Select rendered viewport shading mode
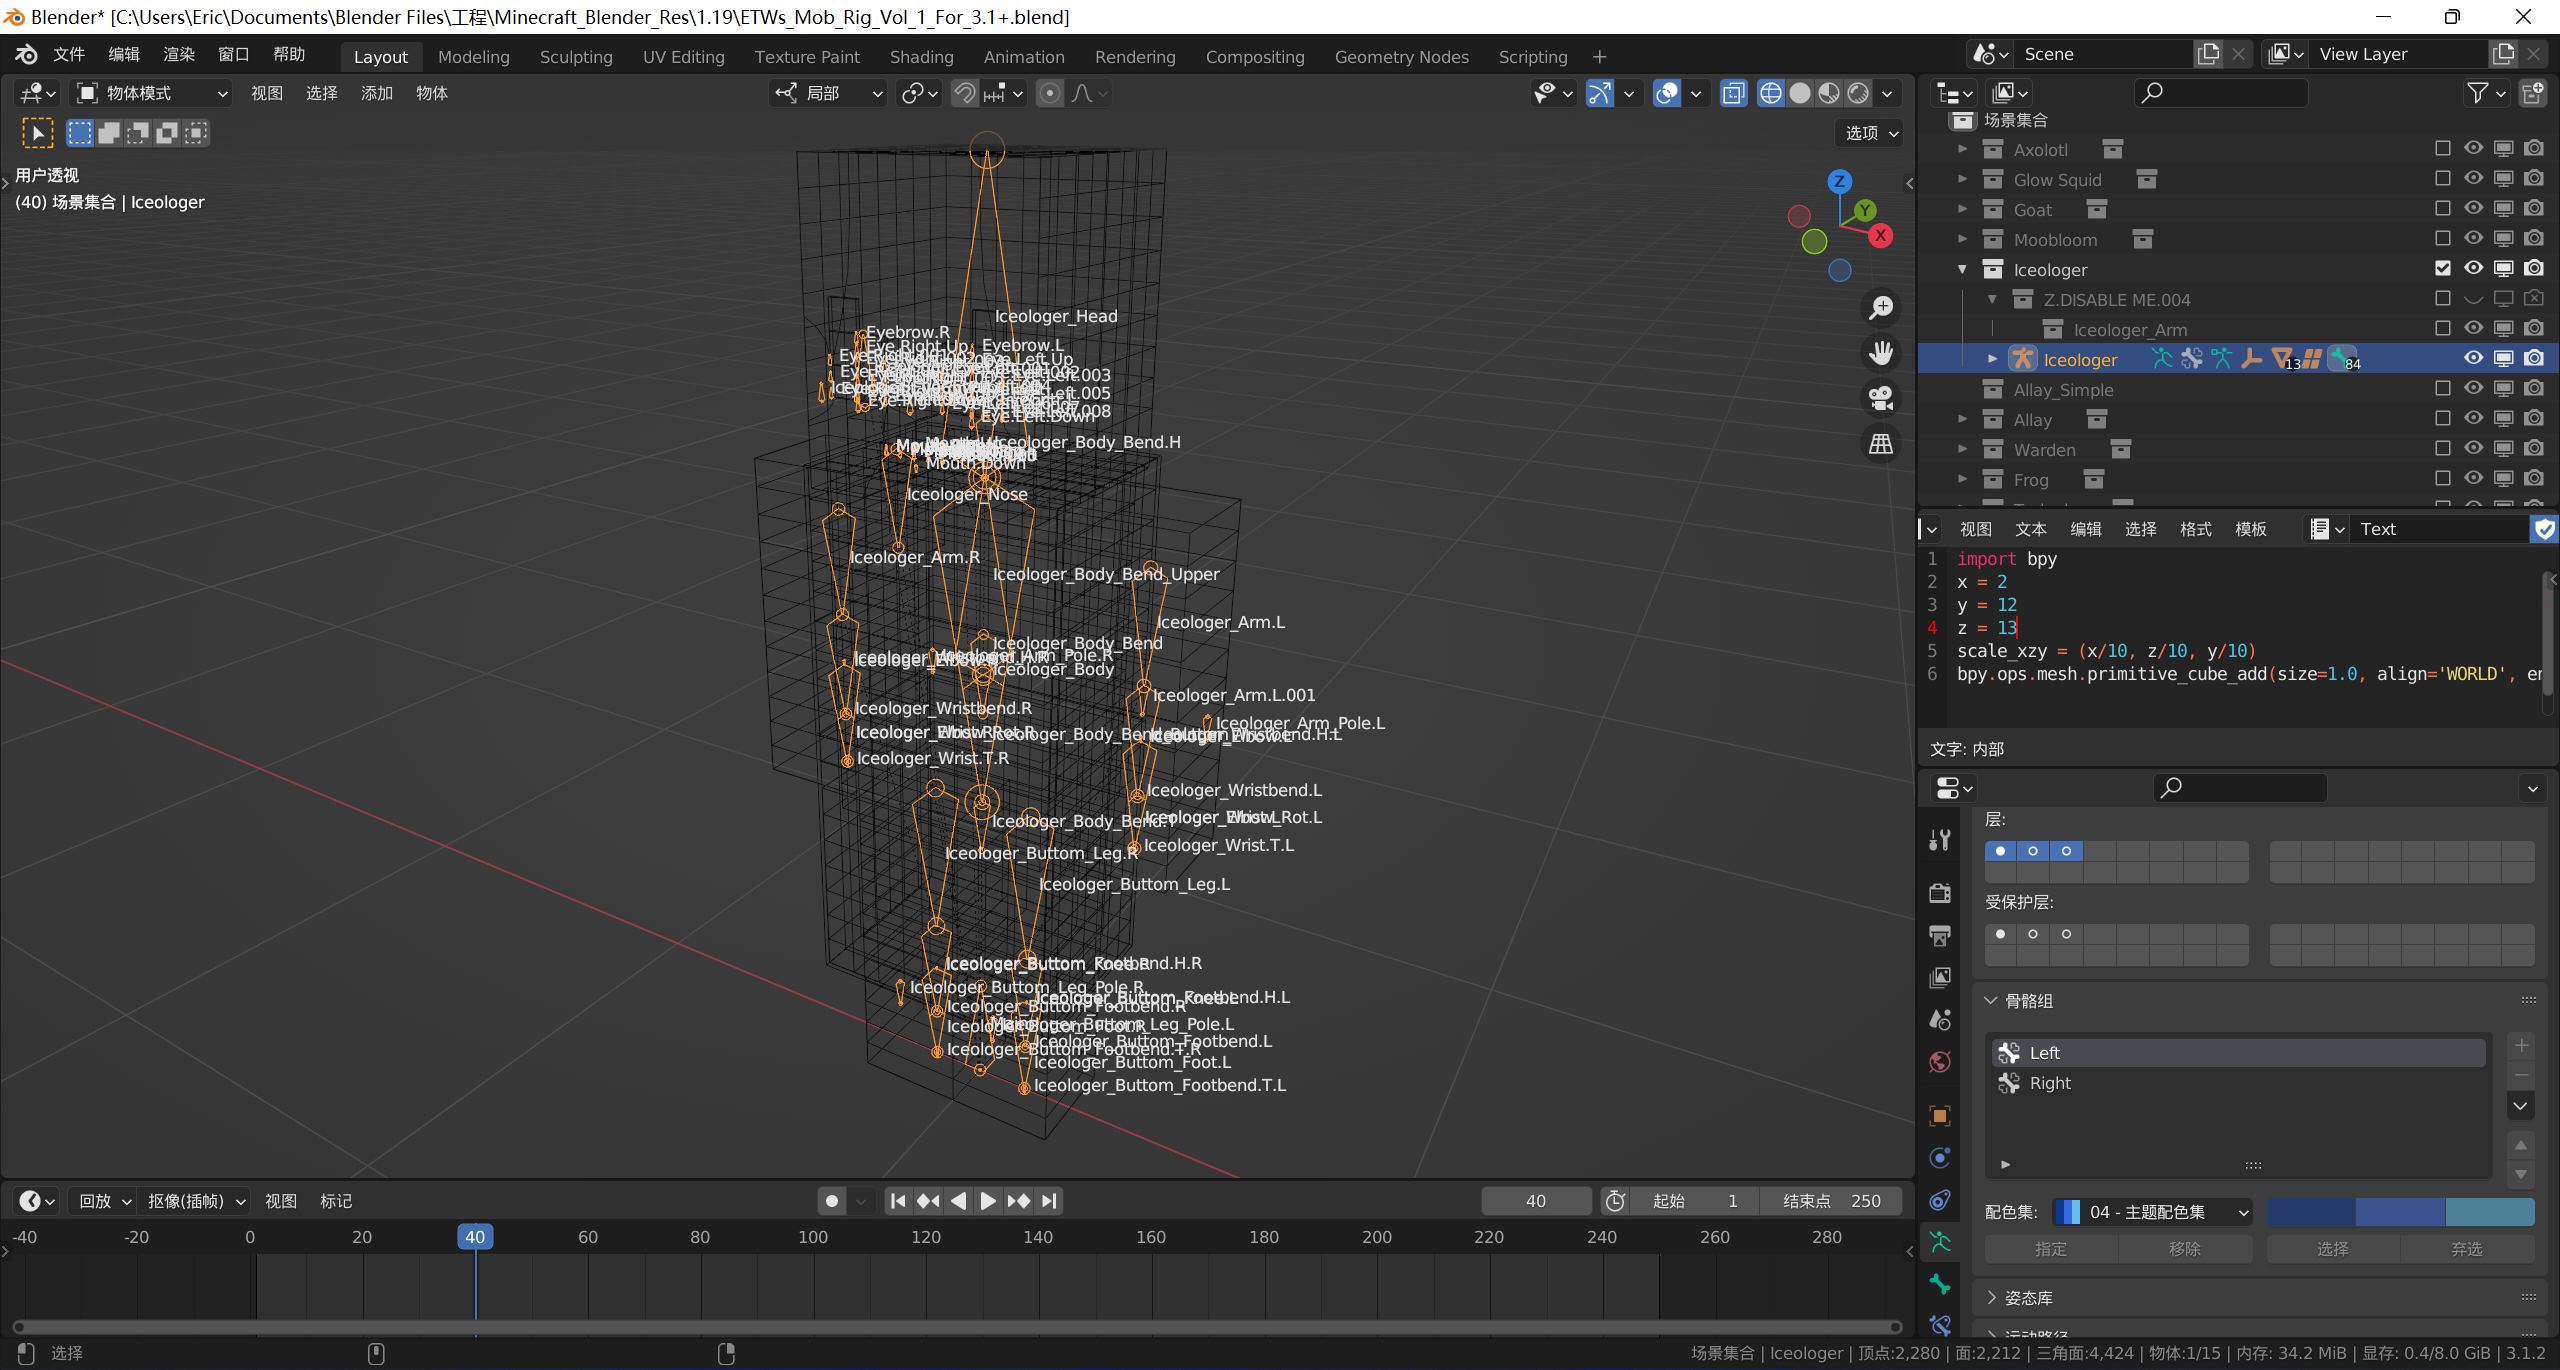The height and width of the screenshot is (1370, 2560). (x=1858, y=93)
